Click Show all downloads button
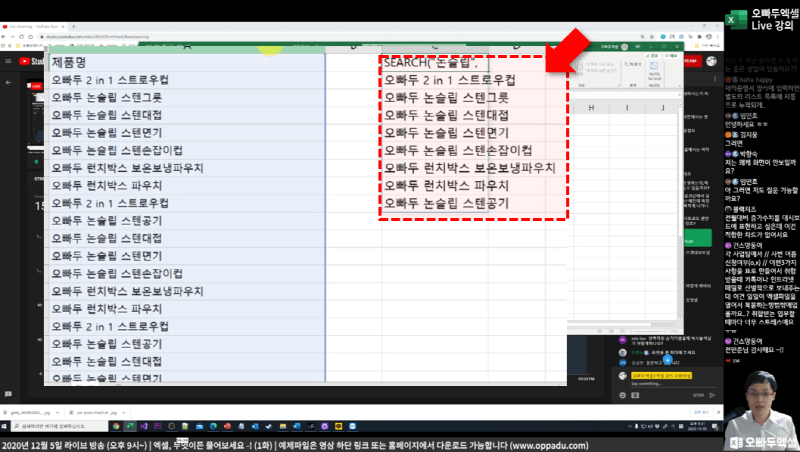The height and width of the screenshot is (452, 800). 701,412
